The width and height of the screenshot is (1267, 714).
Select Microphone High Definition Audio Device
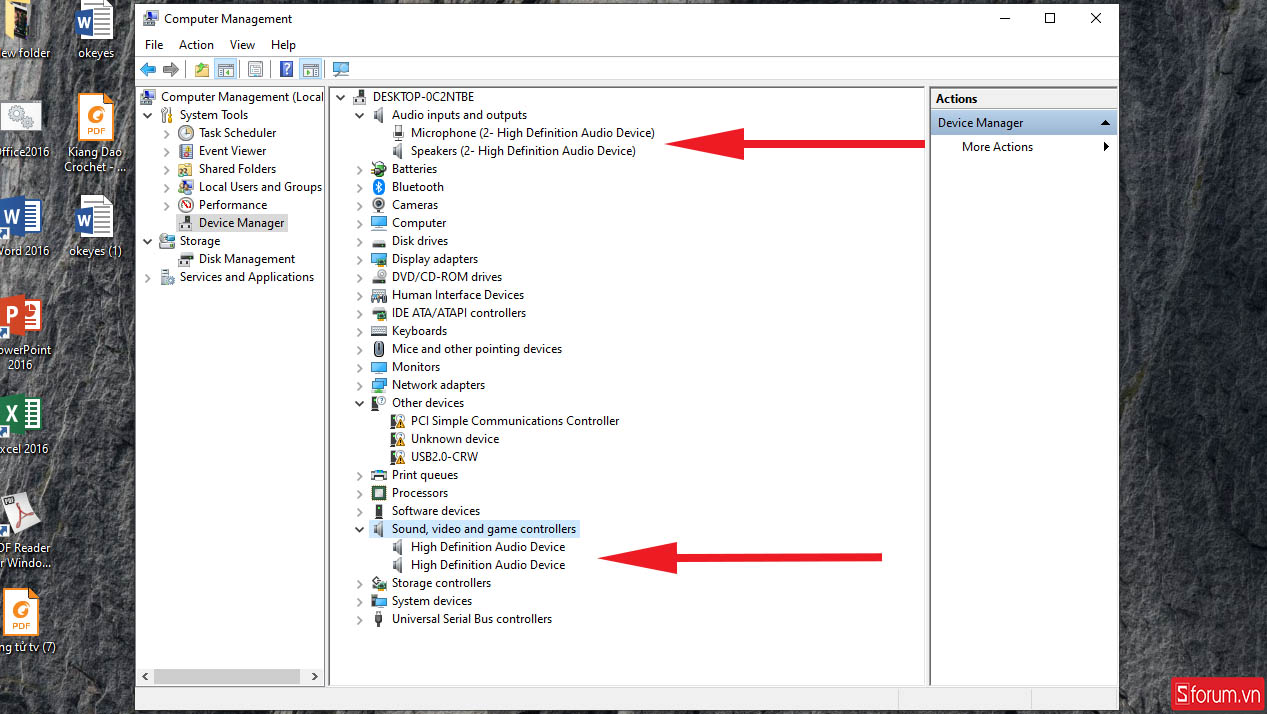click(532, 133)
